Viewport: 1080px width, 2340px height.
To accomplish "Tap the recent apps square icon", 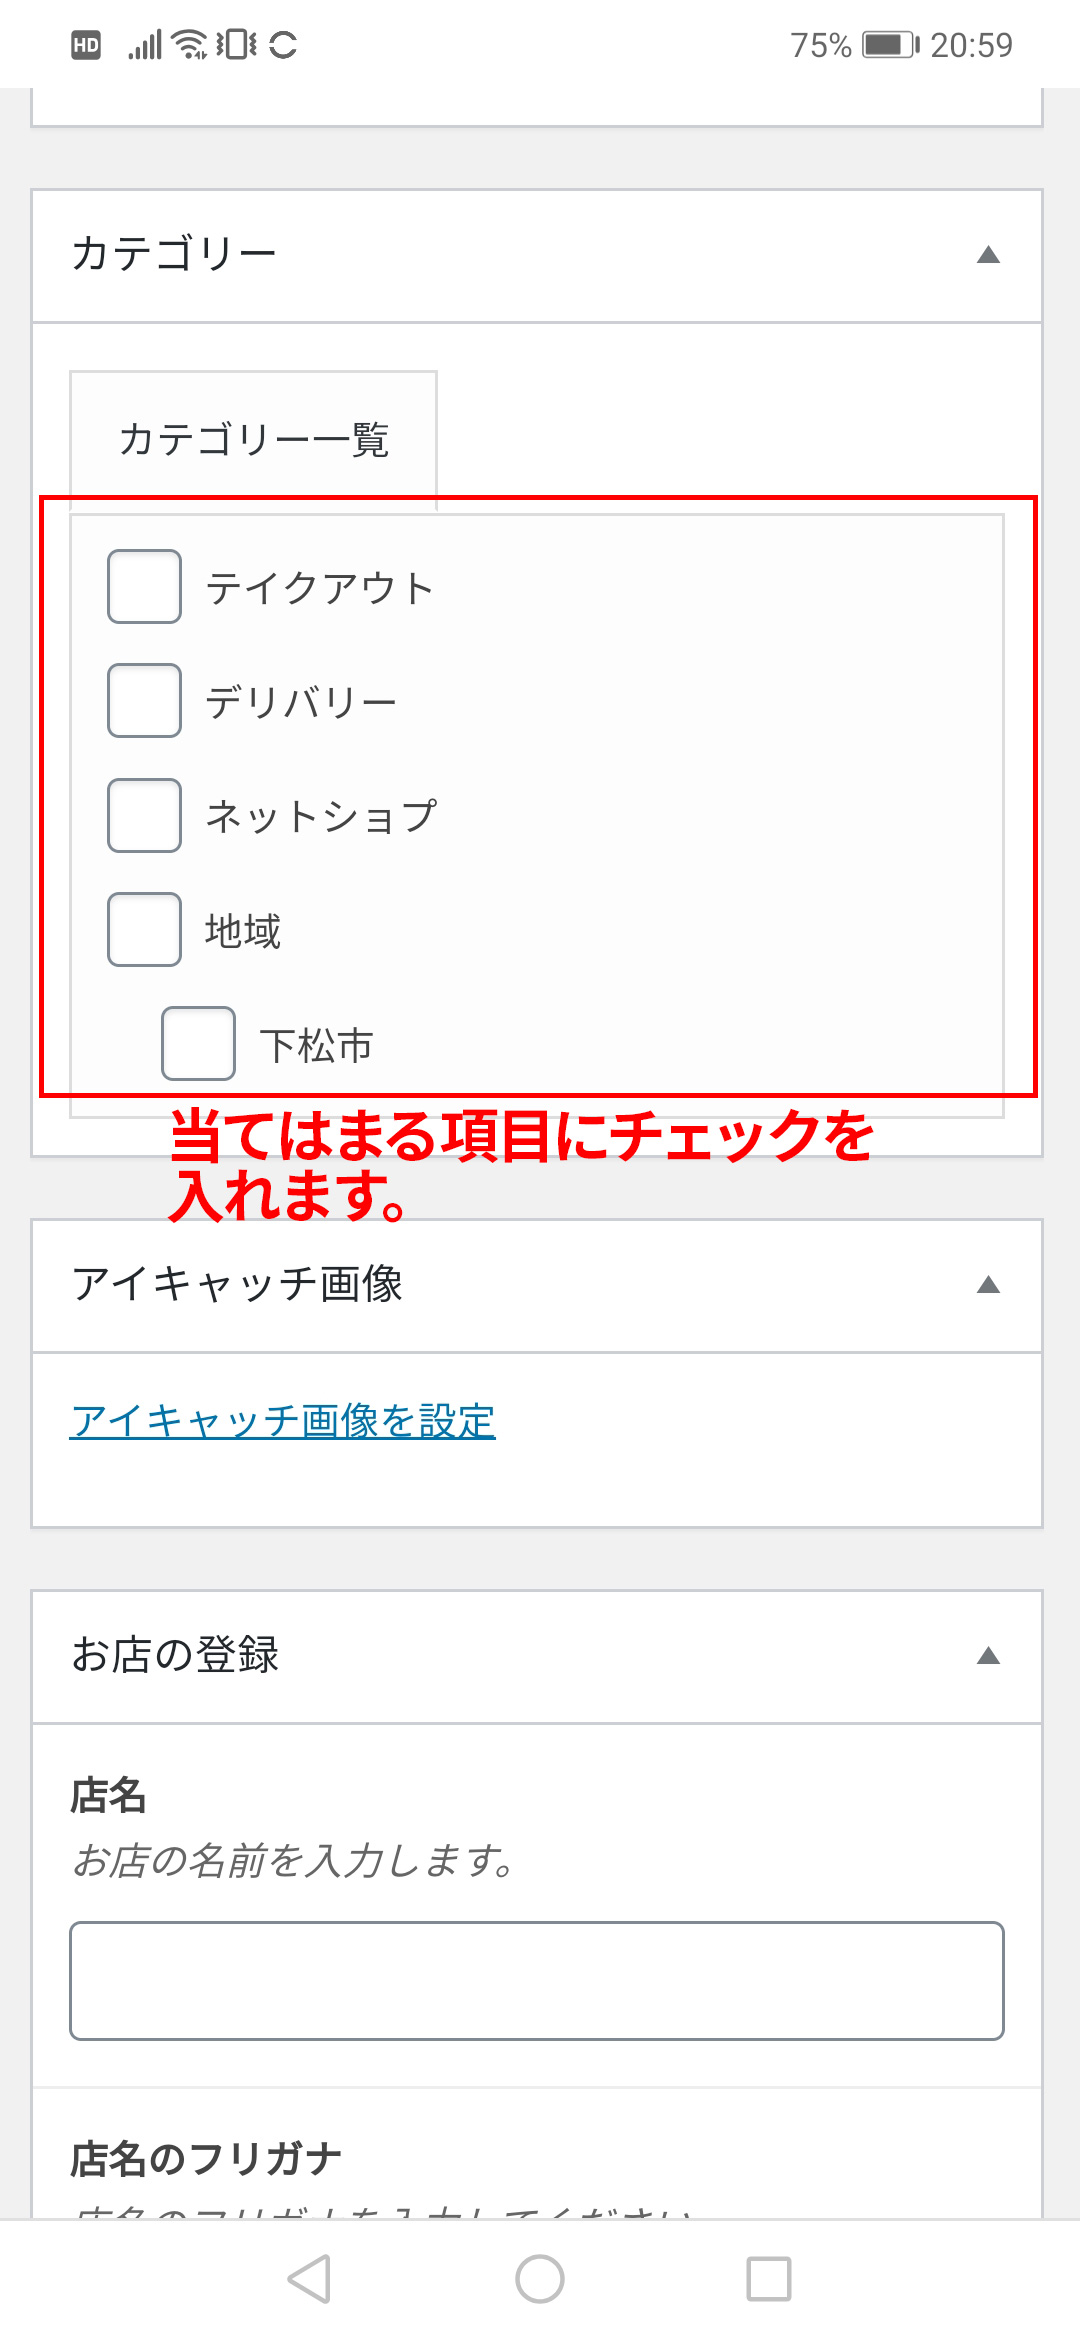I will click(x=769, y=2279).
